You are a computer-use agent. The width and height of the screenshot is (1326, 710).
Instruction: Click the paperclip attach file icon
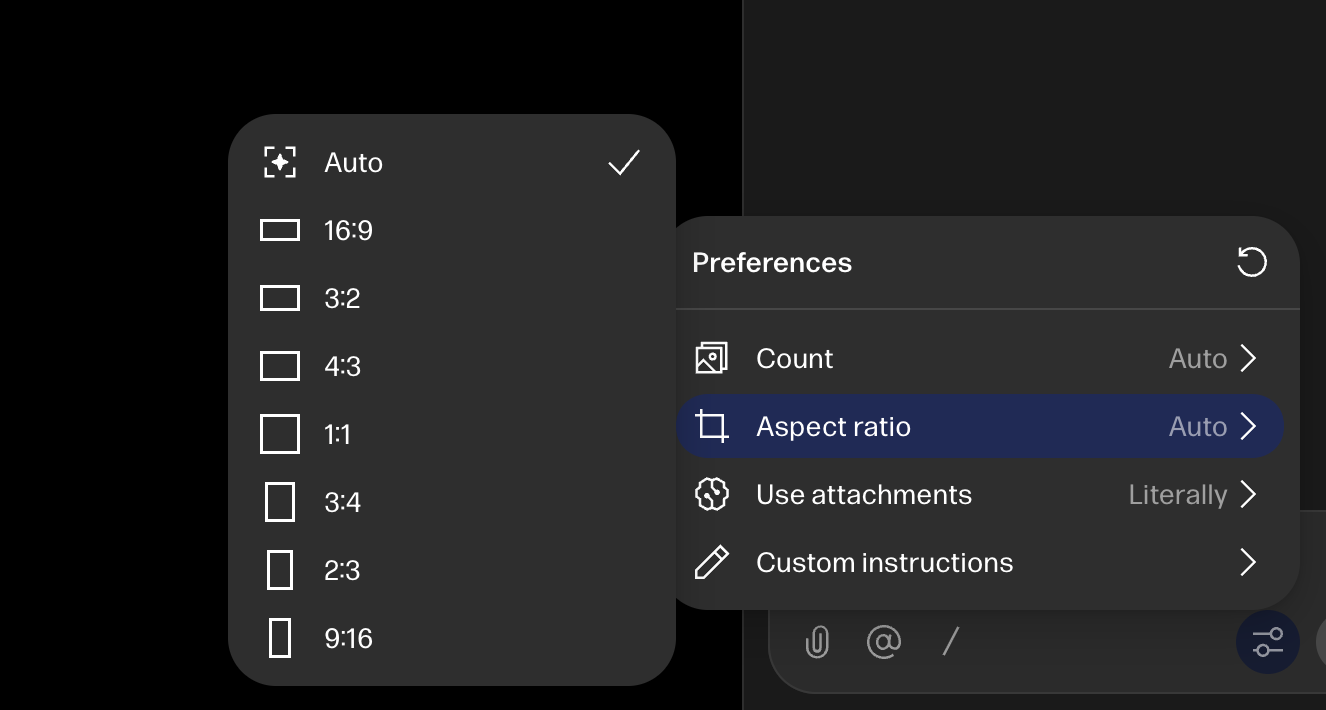pos(817,641)
